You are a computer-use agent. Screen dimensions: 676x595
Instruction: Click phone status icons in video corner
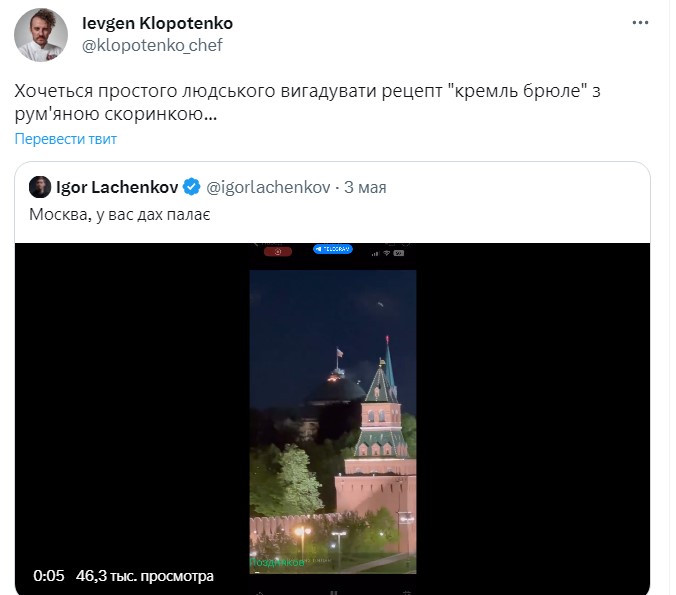tap(386, 253)
